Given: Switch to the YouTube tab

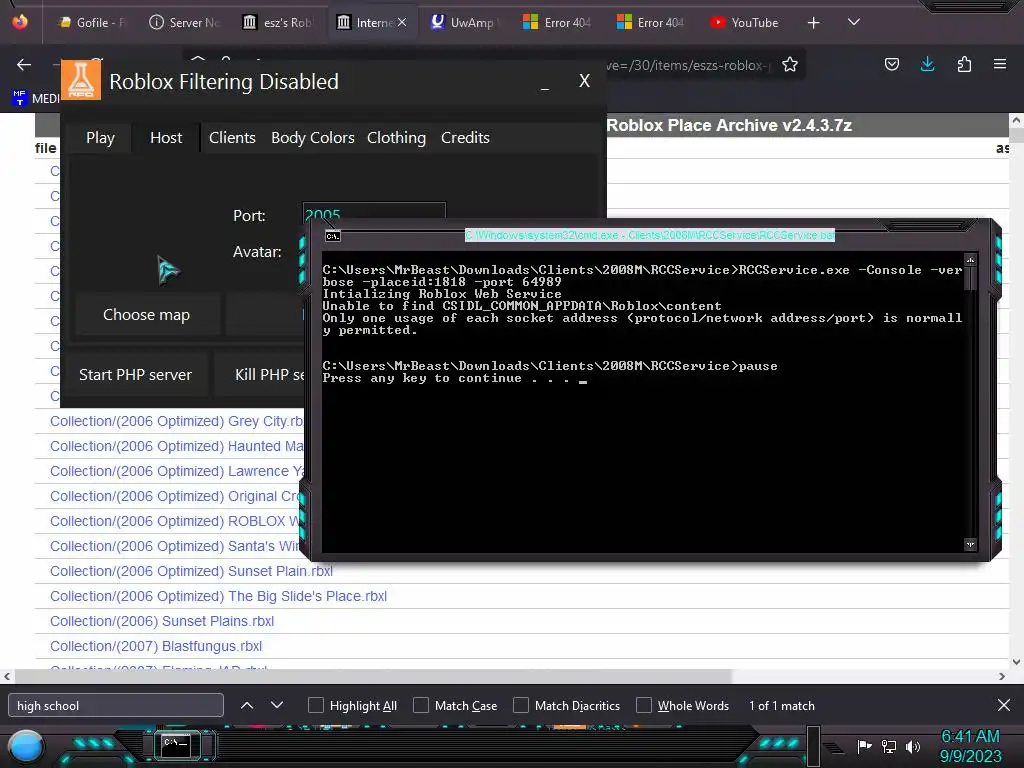Looking at the screenshot, I should 746,23.
